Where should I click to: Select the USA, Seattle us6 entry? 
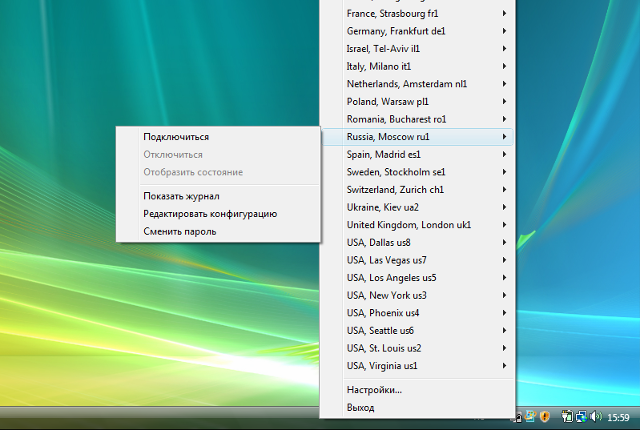click(417, 330)
